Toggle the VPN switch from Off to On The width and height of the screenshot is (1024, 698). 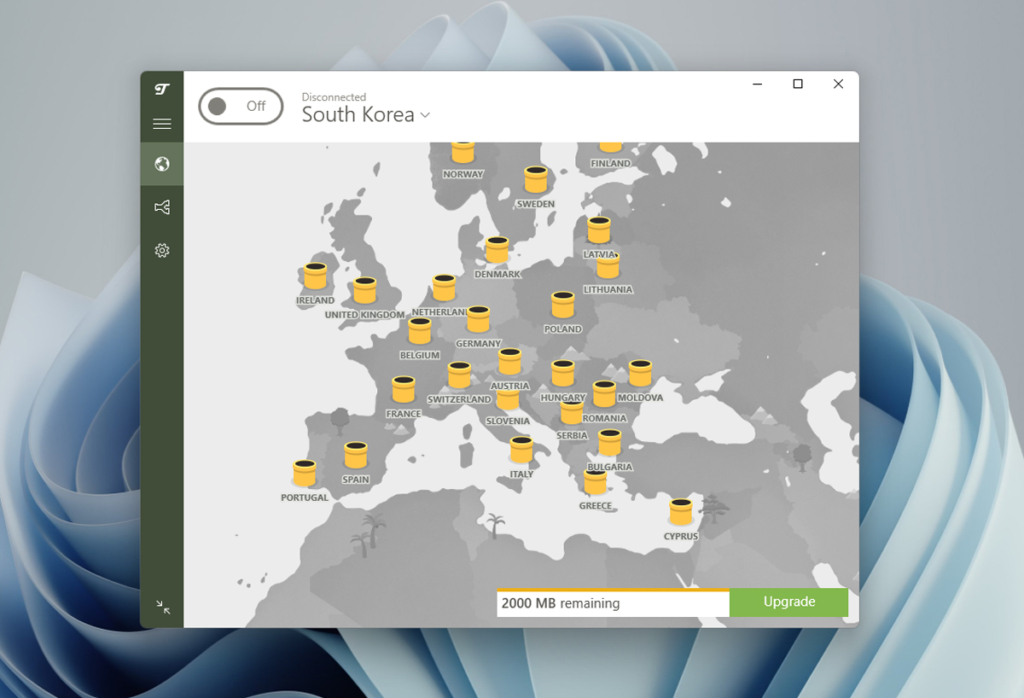(x=240, y=106)
